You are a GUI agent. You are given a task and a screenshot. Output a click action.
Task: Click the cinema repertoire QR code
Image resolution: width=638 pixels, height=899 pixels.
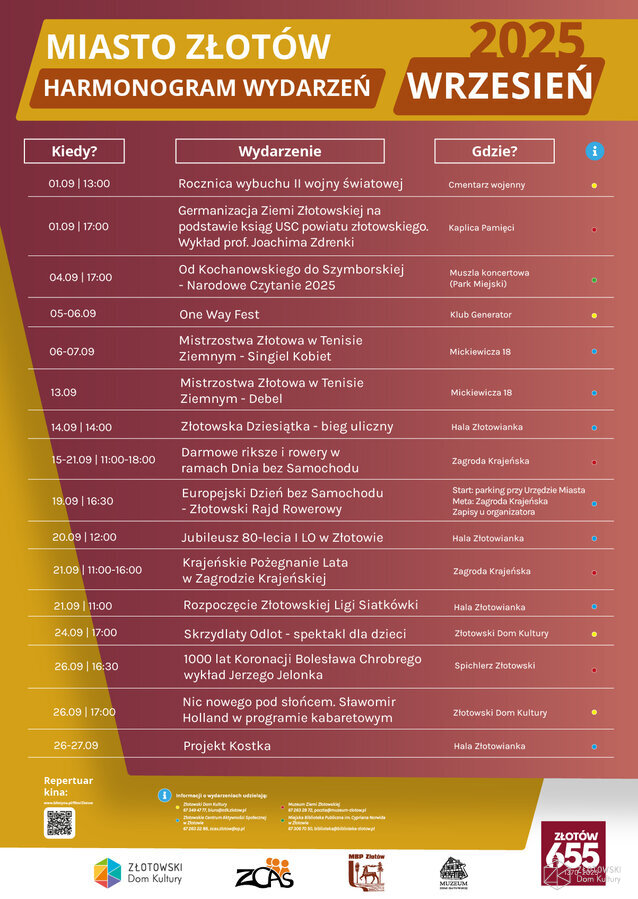pyautogui.click(x=59, y=822)
